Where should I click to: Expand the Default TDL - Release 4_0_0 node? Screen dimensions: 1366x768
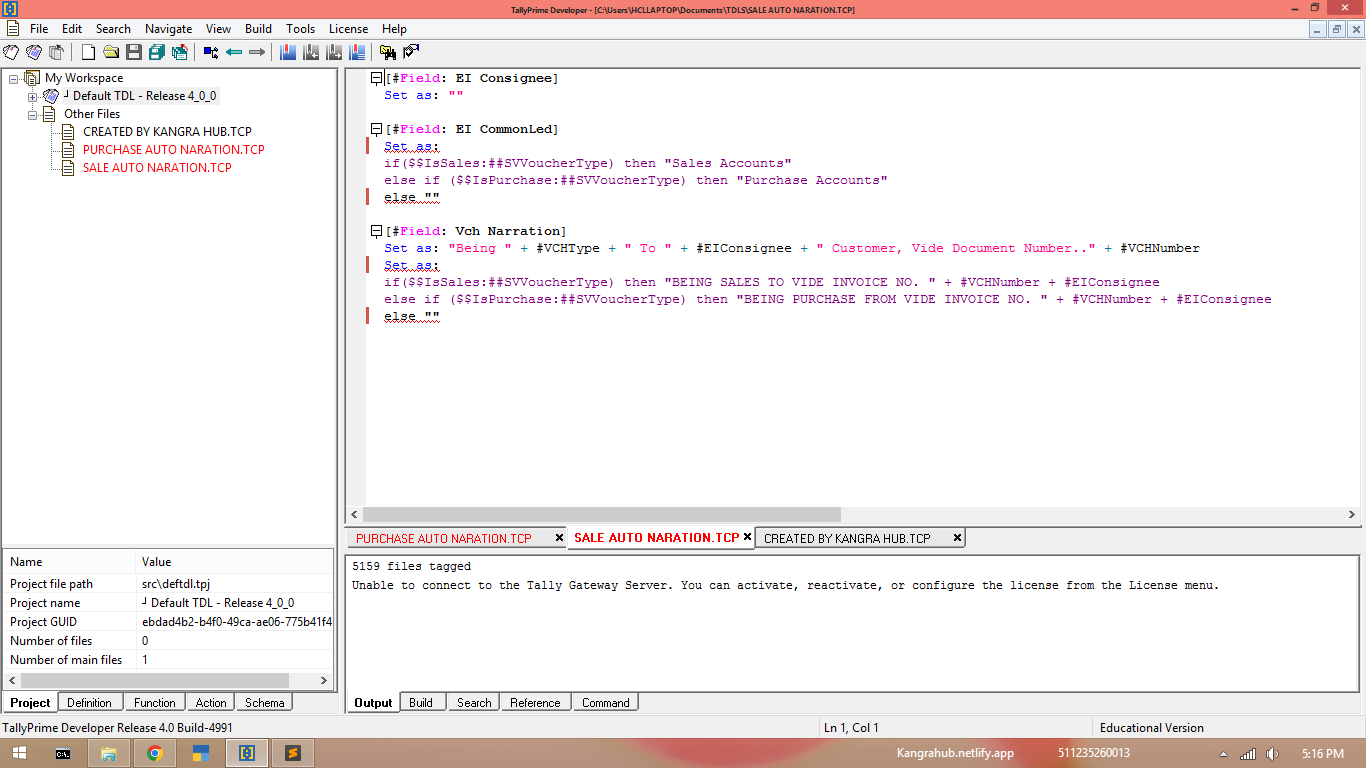32,96
